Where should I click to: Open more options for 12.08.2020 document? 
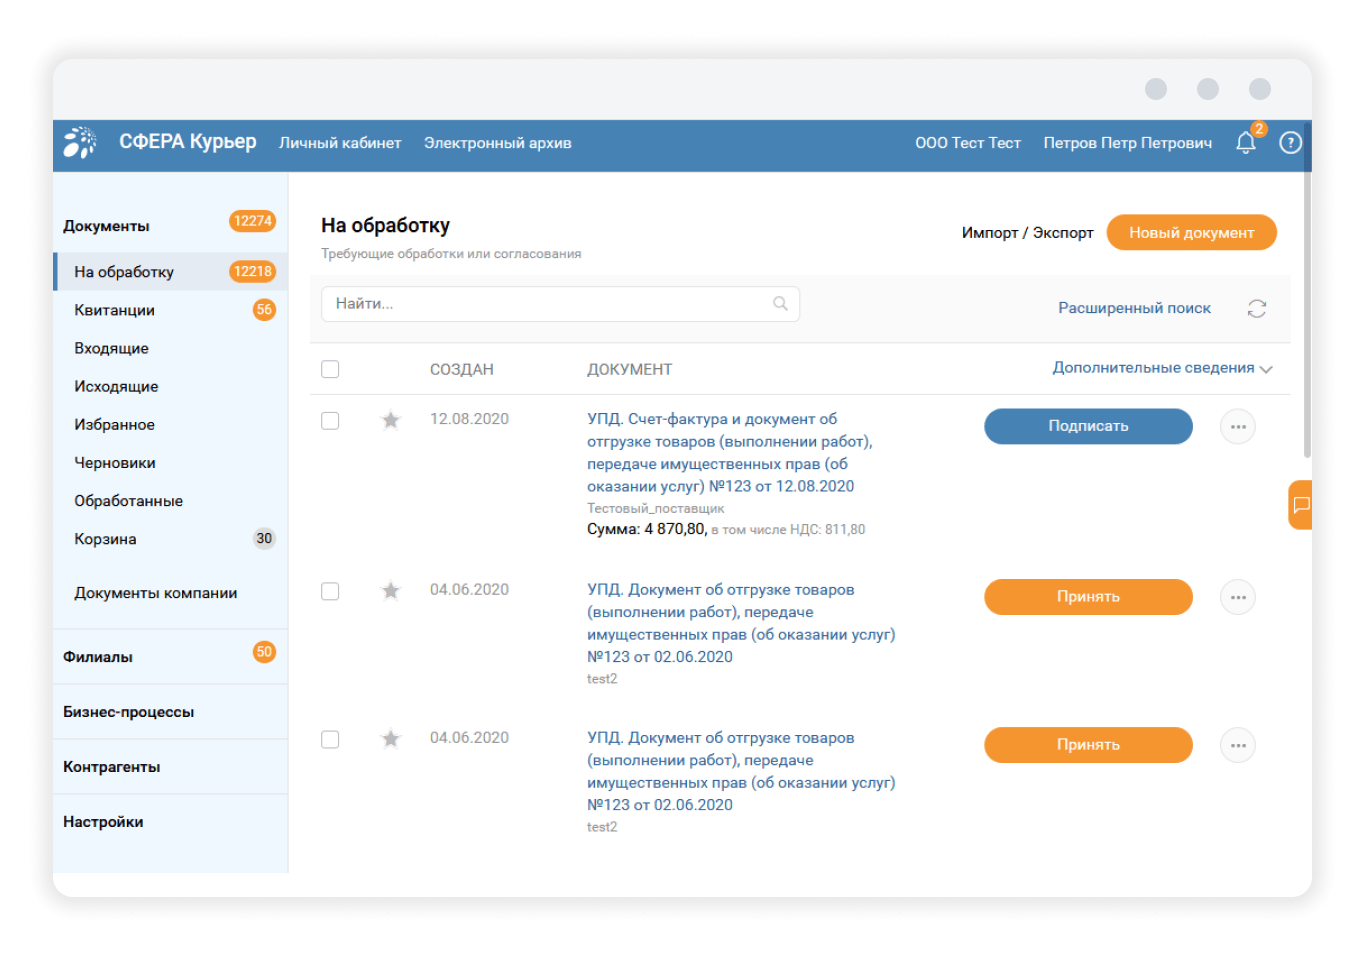[x=1237, y=427]
